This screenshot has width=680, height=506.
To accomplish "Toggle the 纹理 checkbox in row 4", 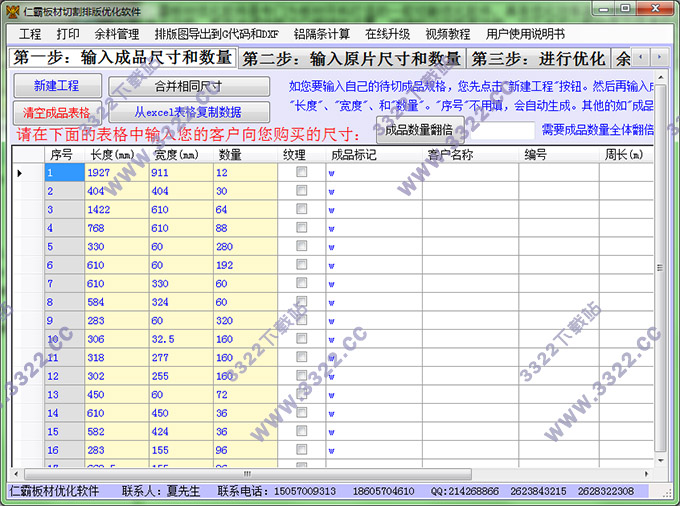I will tap(301, 228).
